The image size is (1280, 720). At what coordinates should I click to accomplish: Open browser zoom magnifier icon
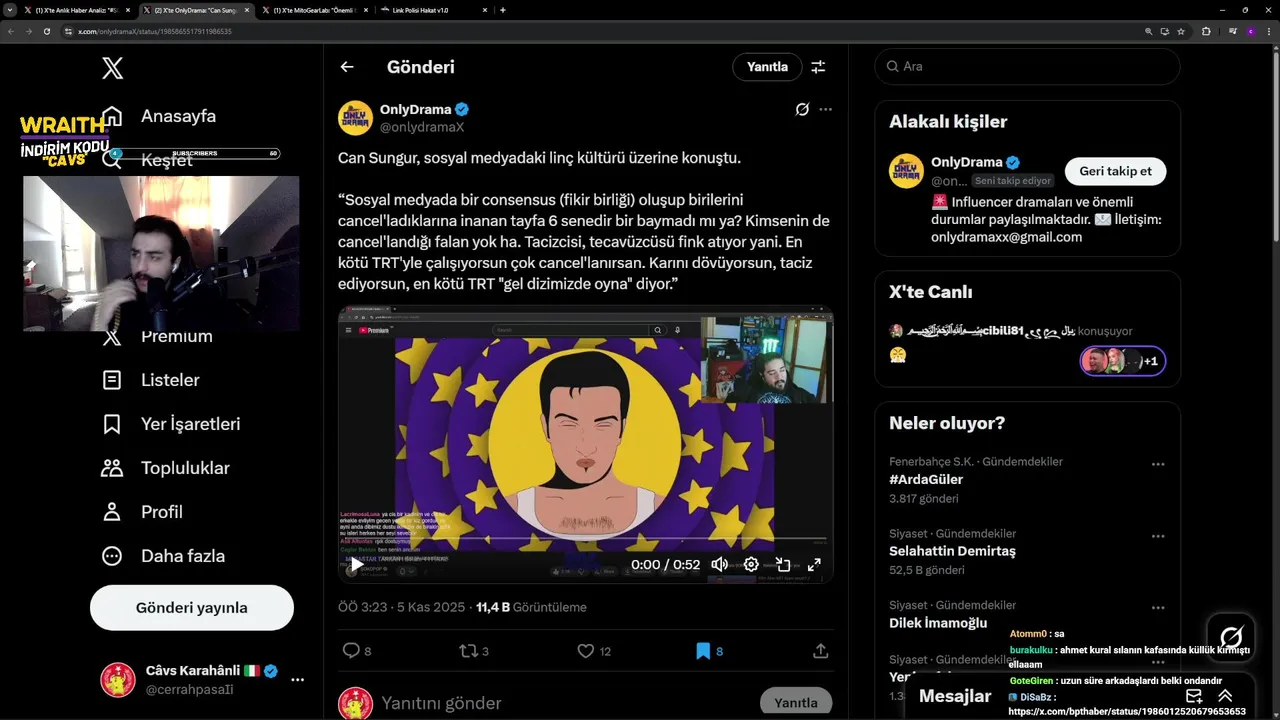click(1149, 31)
